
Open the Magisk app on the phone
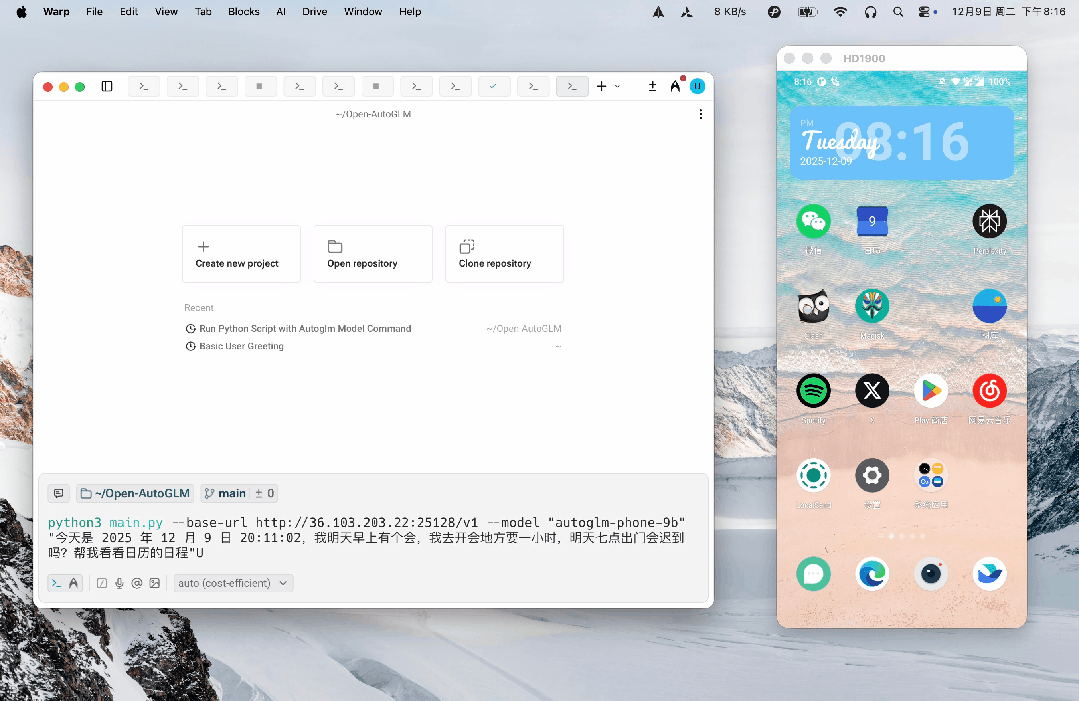(872, 306)
